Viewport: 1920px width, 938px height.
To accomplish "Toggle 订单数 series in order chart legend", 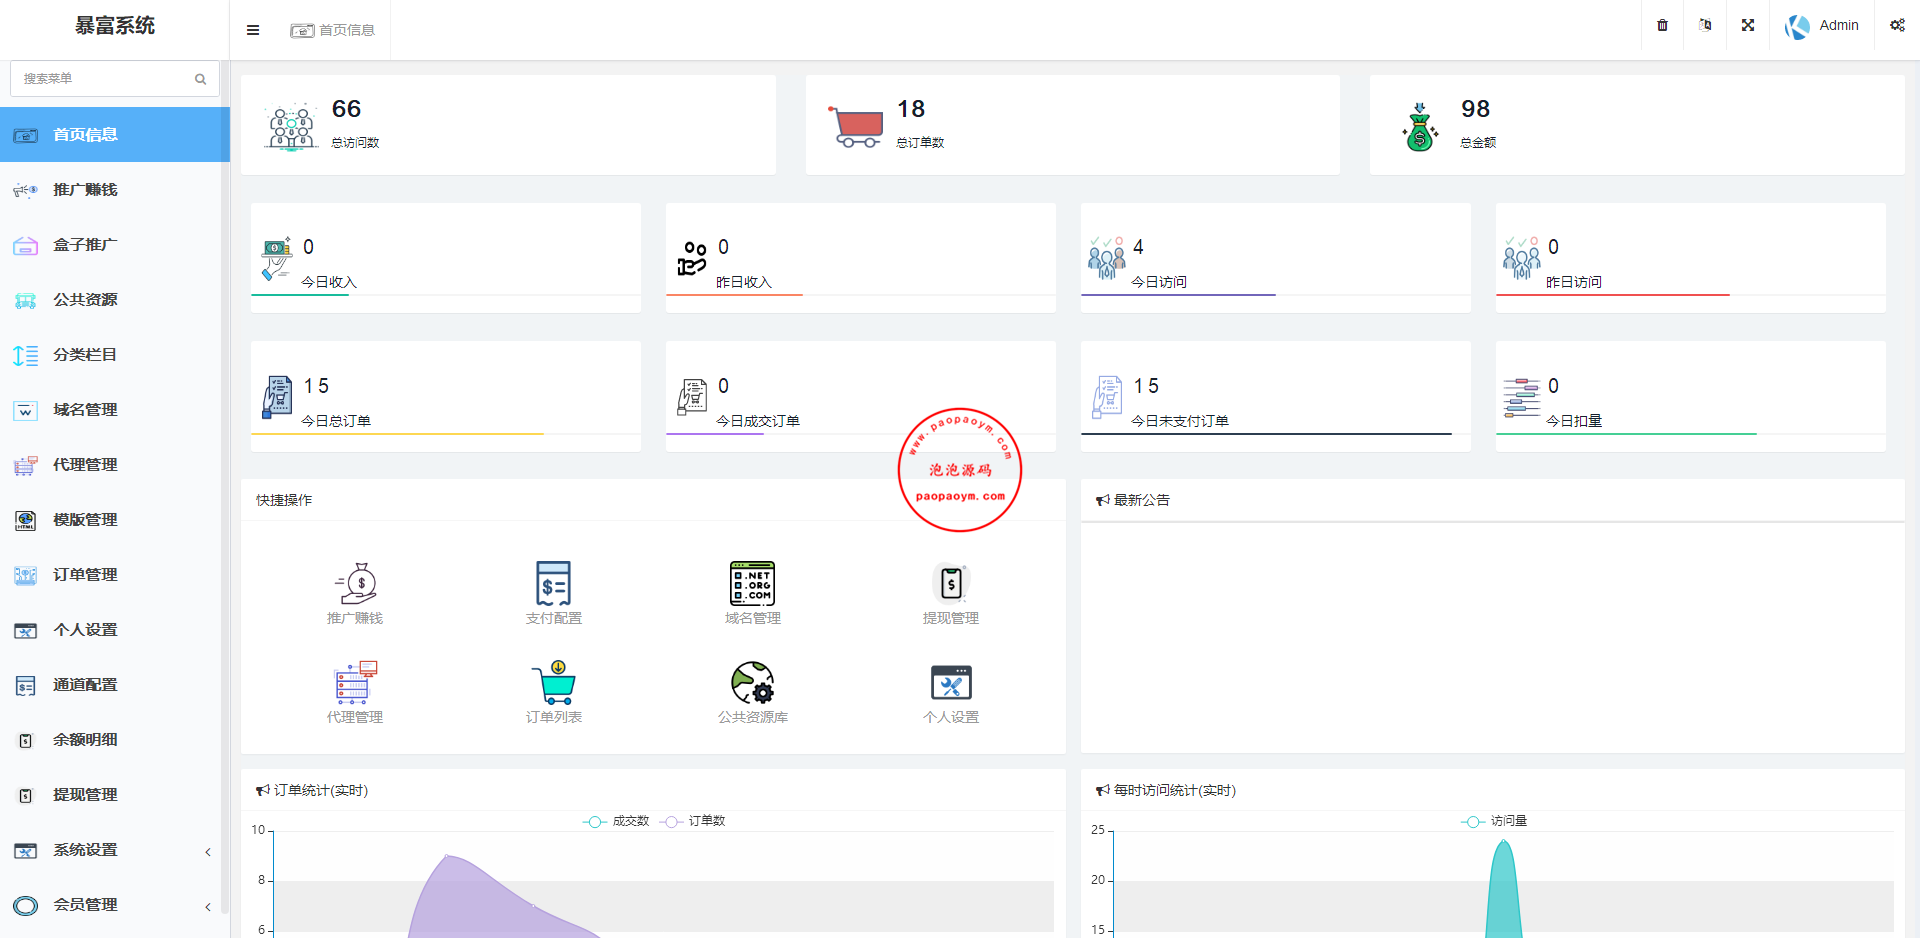I will point(693,821).
